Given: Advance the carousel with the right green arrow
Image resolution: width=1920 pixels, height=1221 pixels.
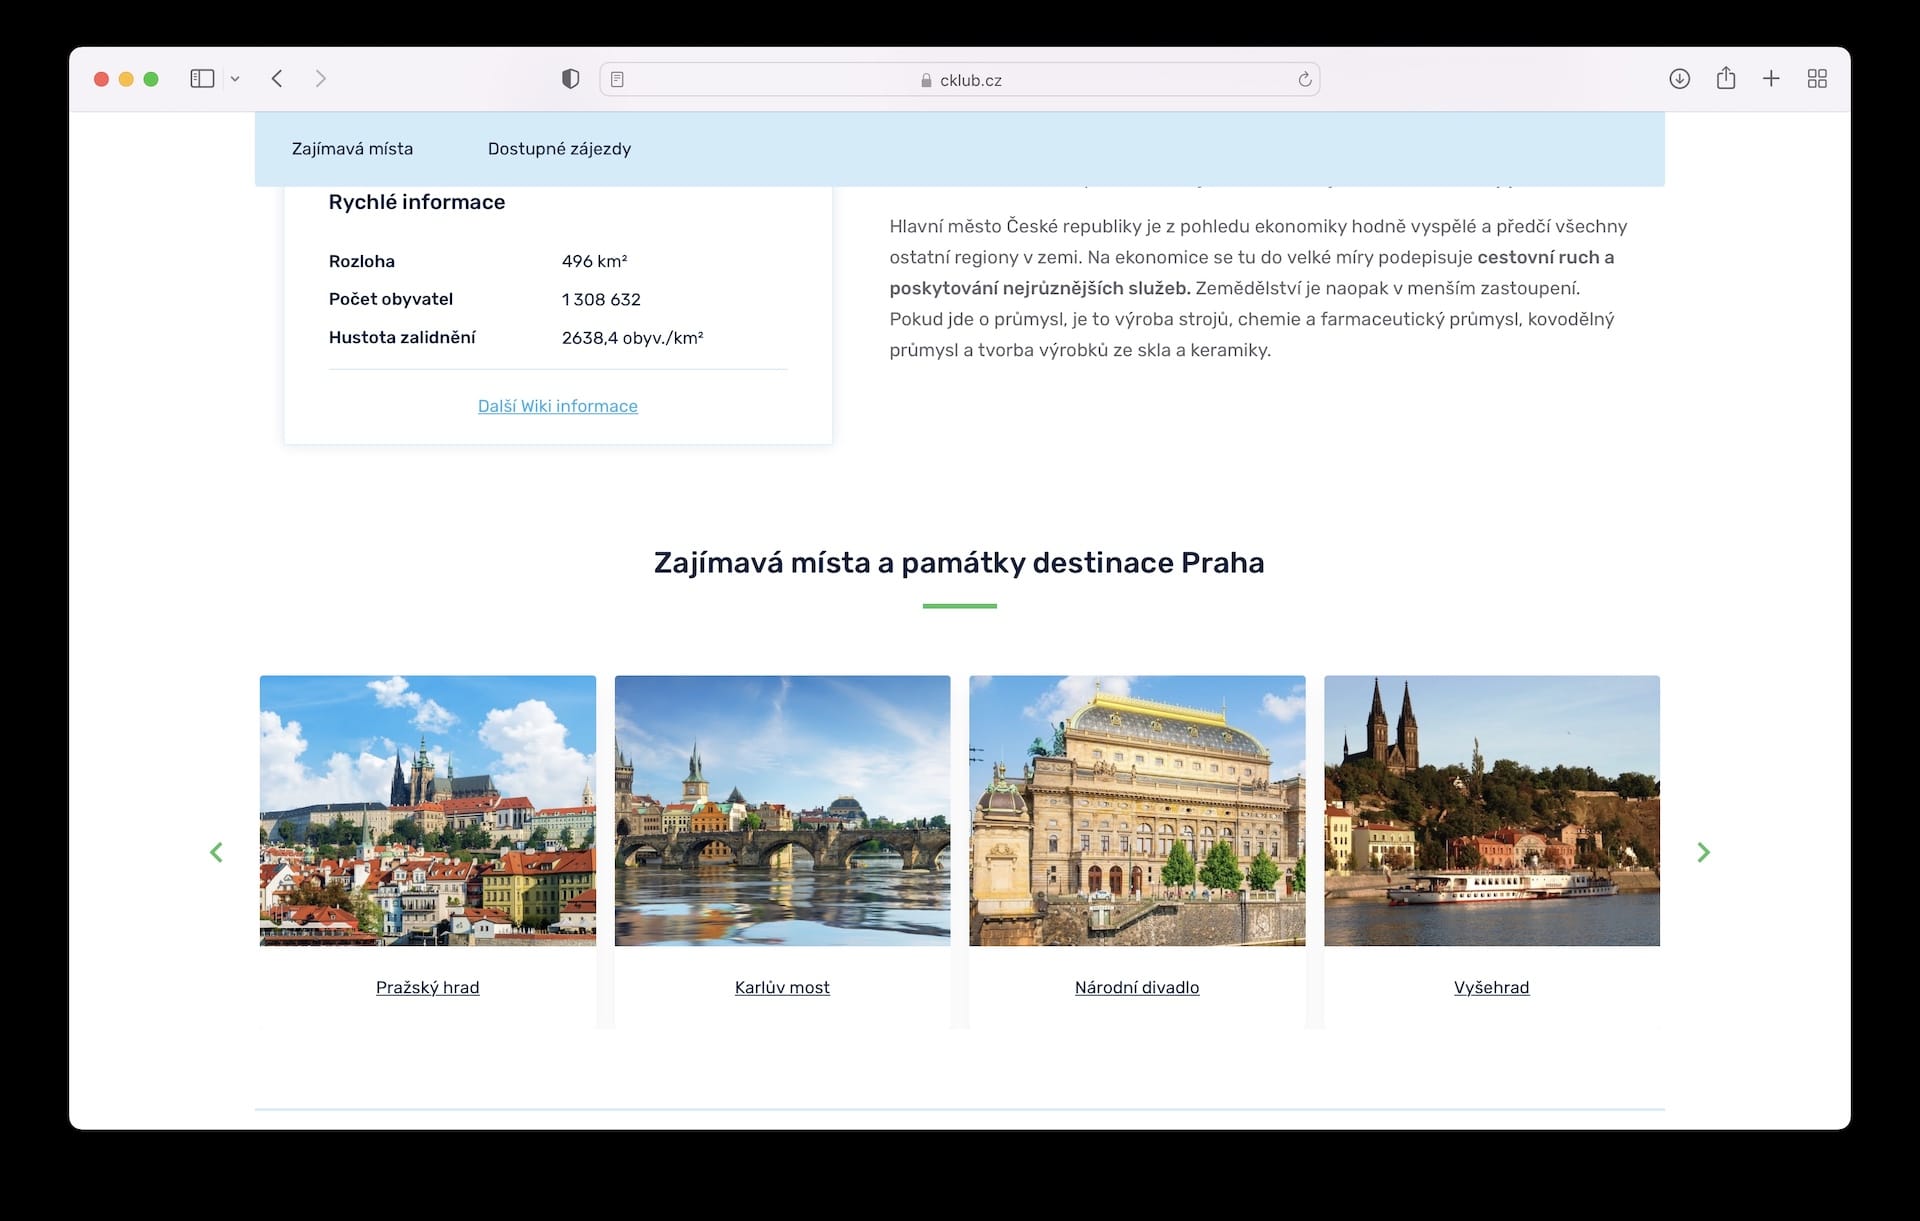Looking at the screenshot, I should (x=1703, y=852).
